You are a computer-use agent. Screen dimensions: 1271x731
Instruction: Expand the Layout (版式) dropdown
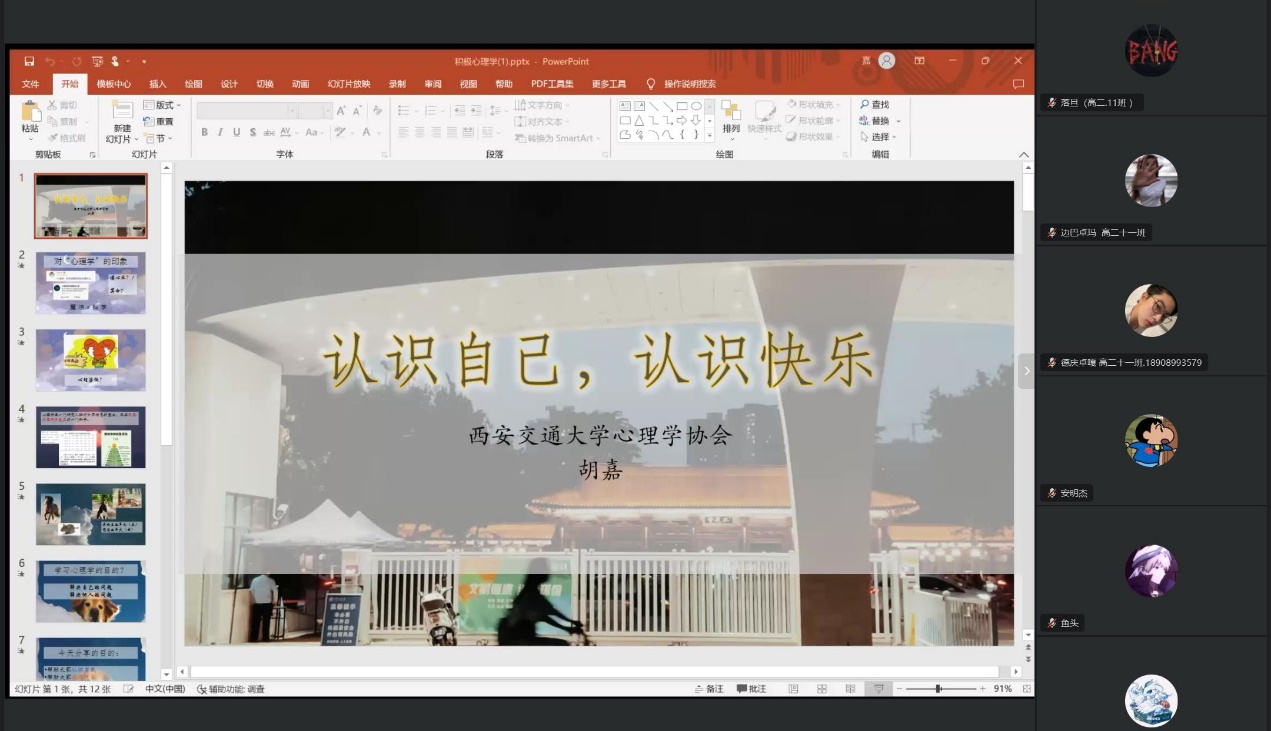163,105
